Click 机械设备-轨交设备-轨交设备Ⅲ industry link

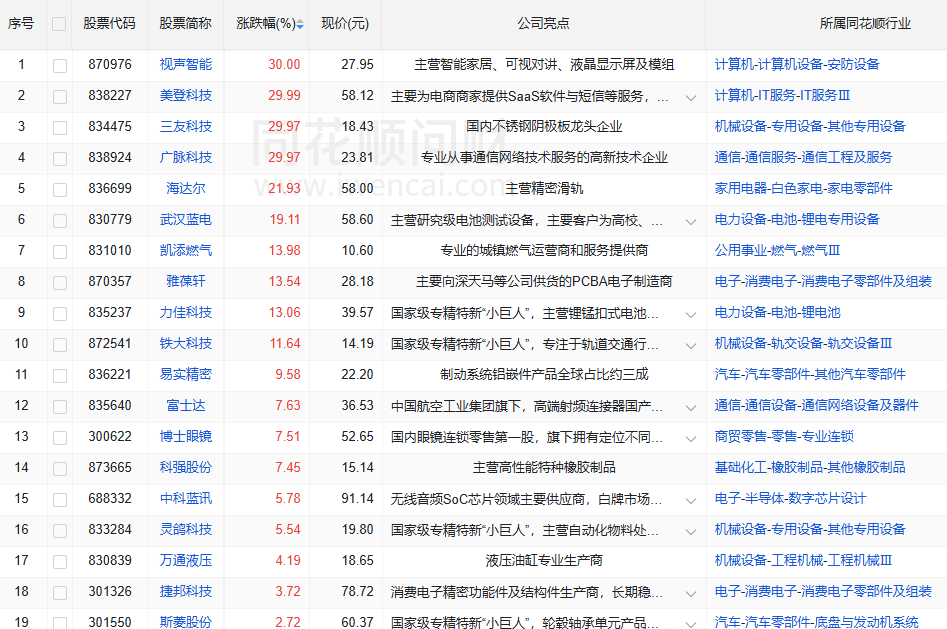(803, 343)
